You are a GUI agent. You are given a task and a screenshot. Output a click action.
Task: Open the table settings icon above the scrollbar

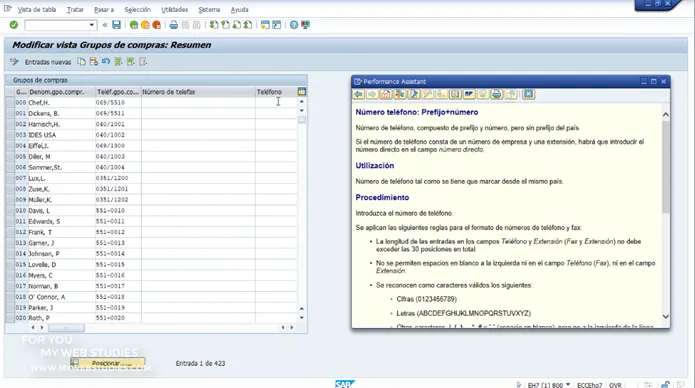(x=302, y=92)
